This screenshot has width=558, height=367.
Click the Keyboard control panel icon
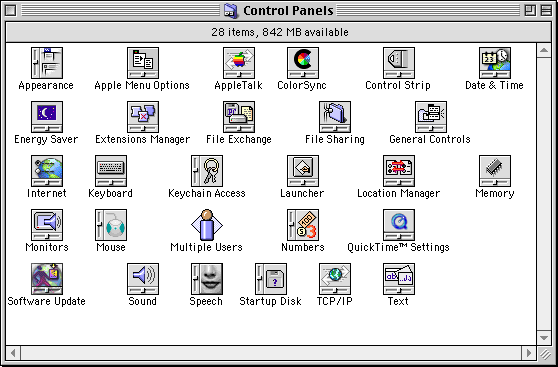[111, 171]
